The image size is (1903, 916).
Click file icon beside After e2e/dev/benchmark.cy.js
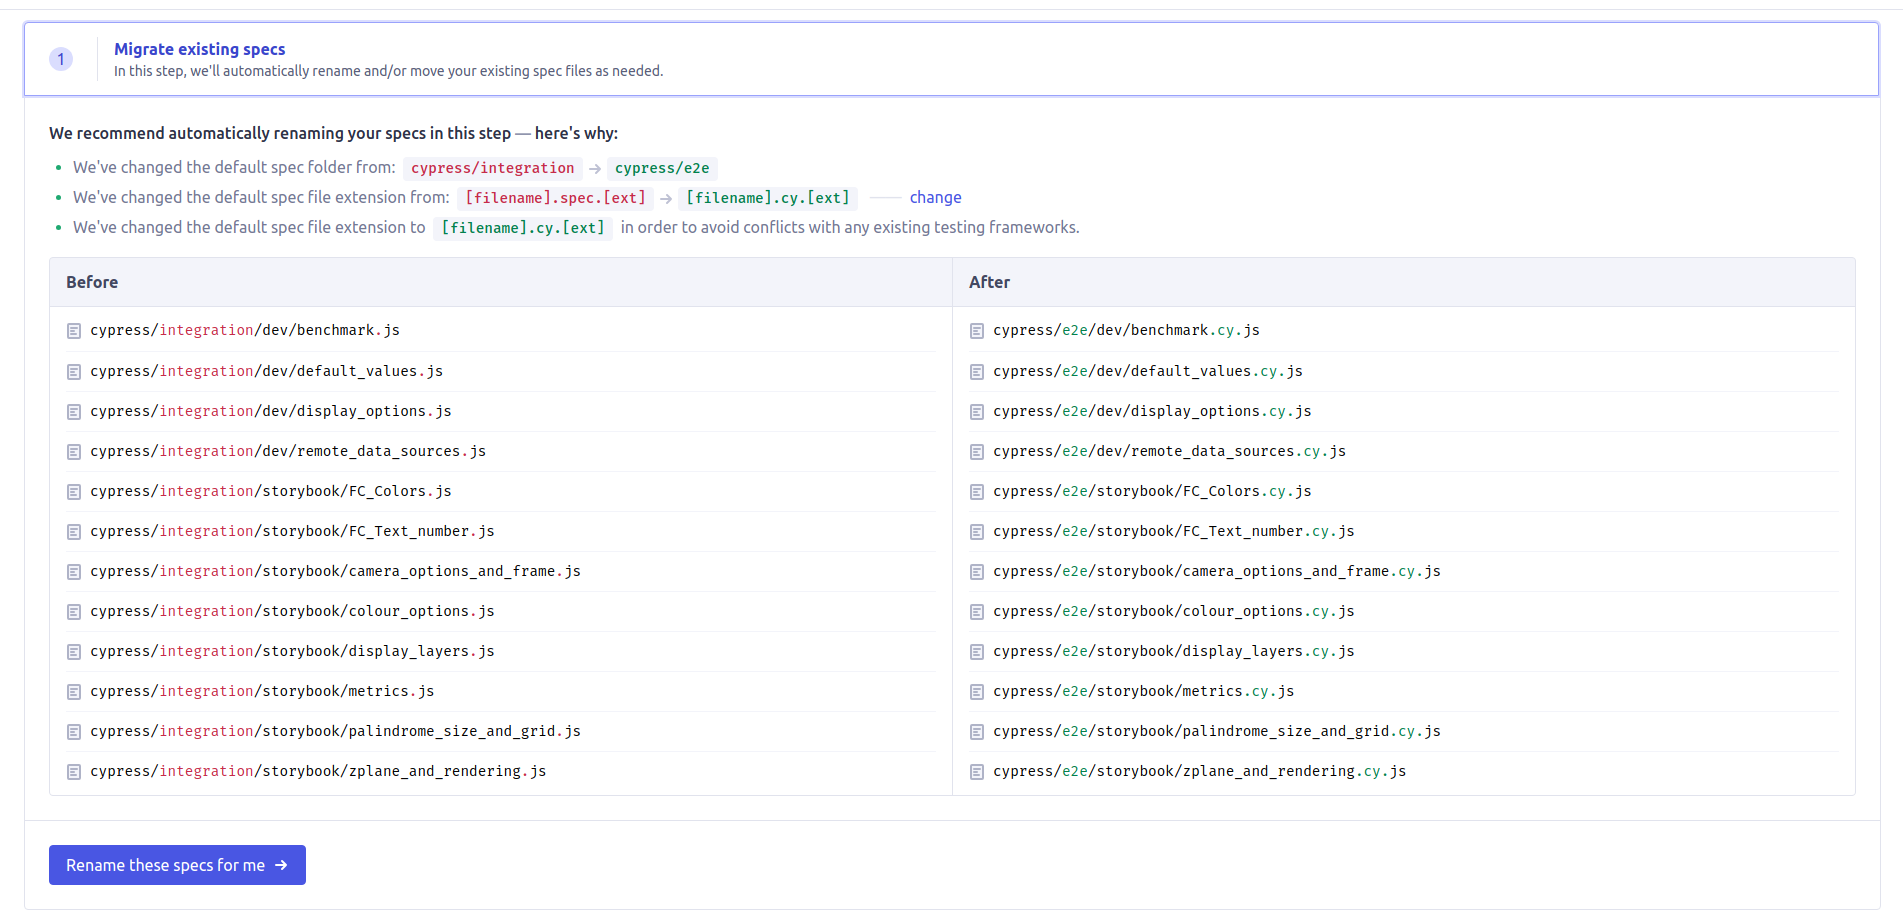pos(977,331)
